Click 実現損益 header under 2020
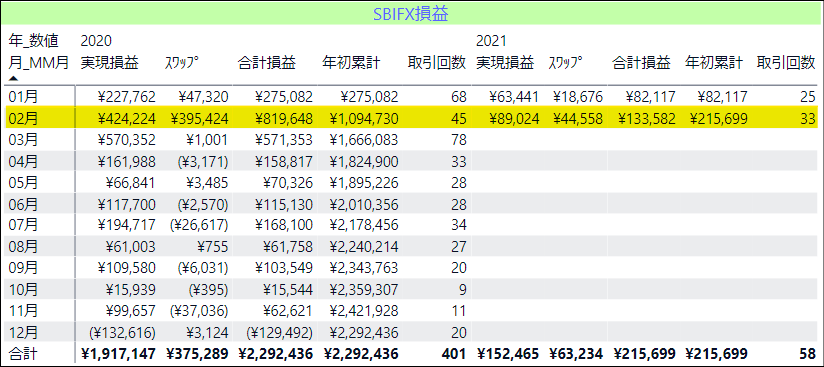The height and width of the screenshot is (367, 824). [x=110, y=64]
